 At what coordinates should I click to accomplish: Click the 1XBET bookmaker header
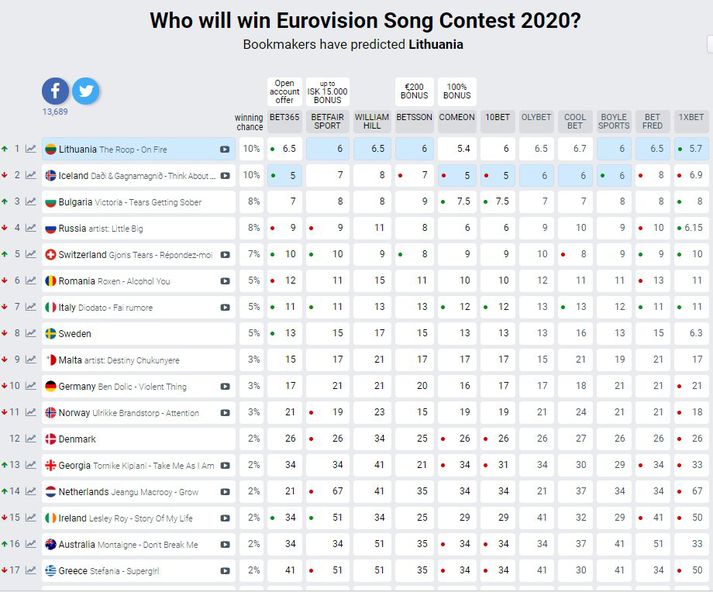(x=691, y=118)
